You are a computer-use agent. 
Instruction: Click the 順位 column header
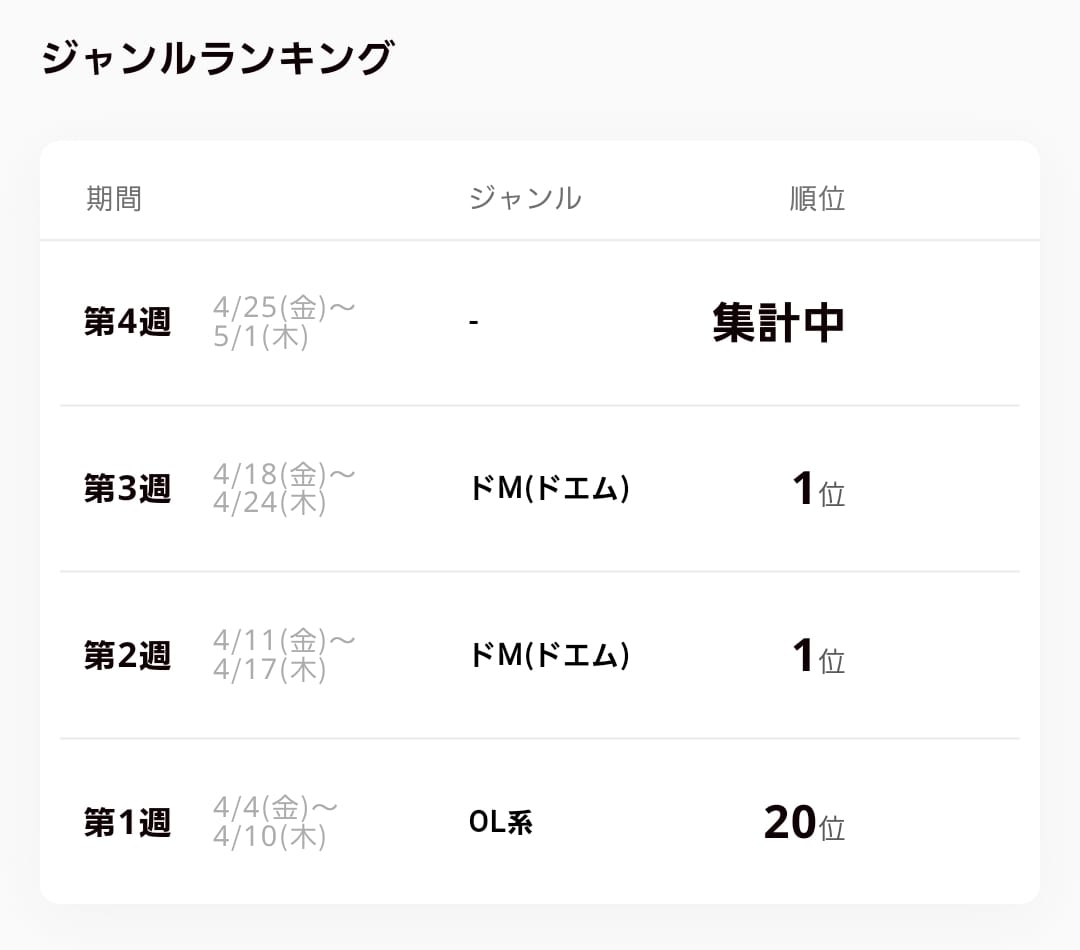[817, 198]
